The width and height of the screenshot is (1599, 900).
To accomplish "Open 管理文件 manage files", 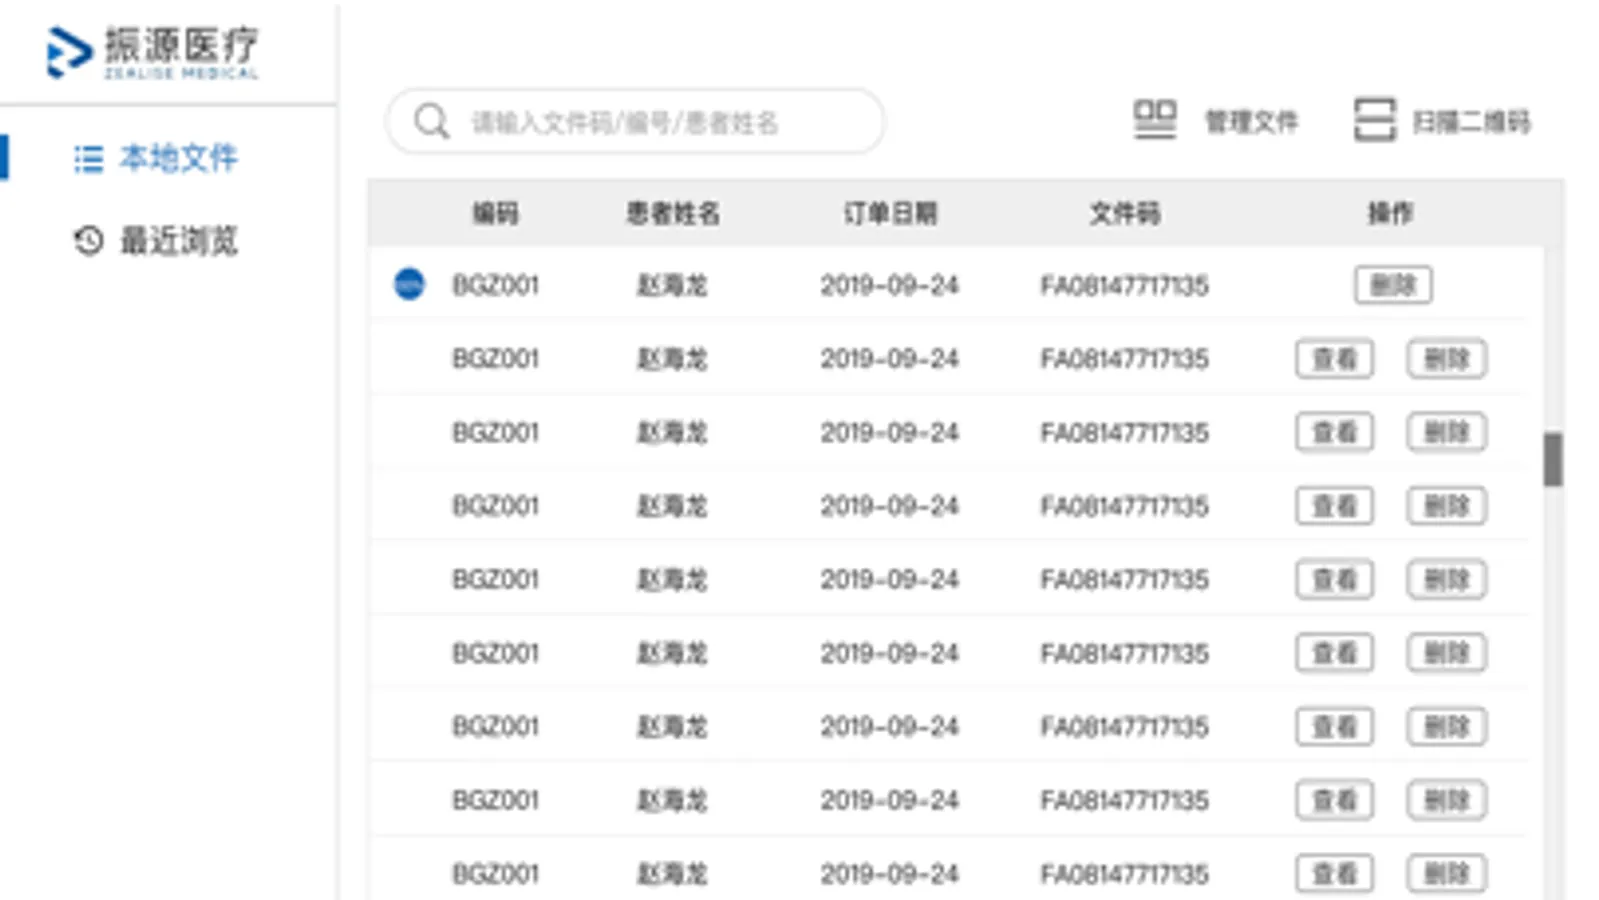I will tap(1215, 121).
